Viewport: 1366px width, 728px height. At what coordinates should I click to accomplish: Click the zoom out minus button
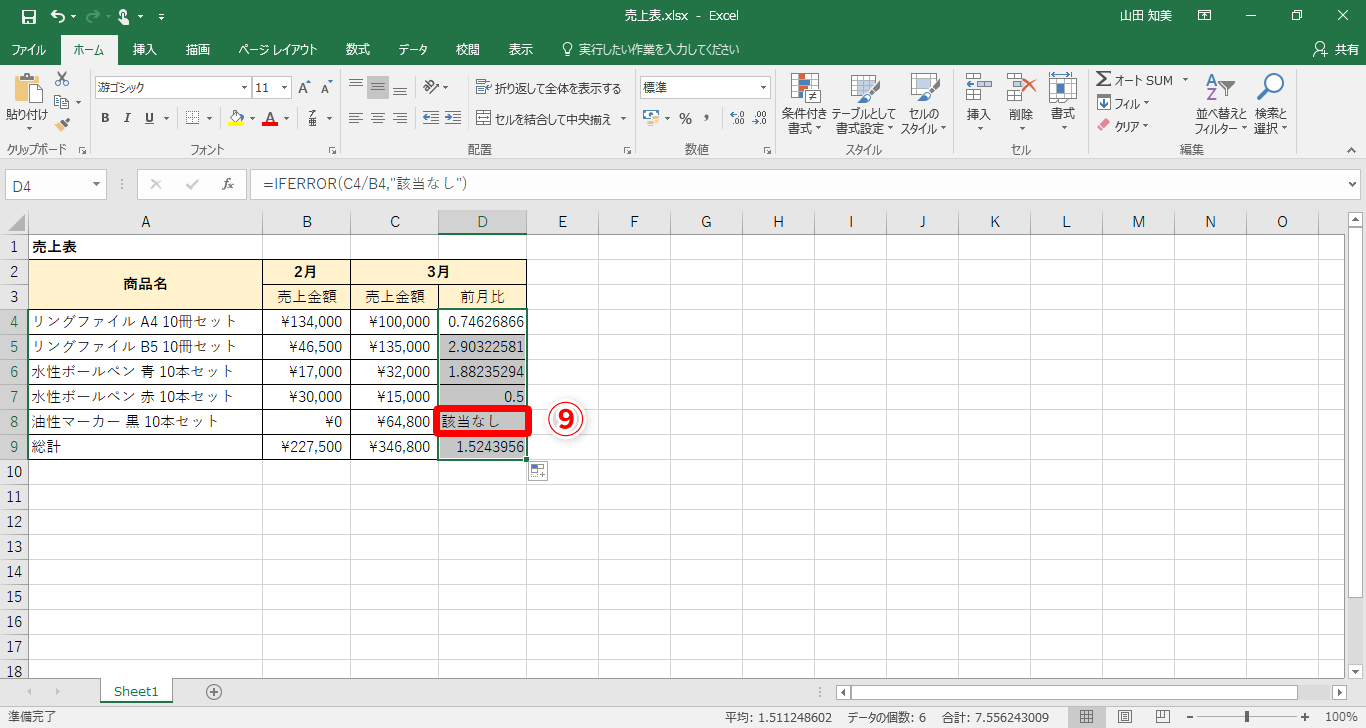[x=1189, y=717]
